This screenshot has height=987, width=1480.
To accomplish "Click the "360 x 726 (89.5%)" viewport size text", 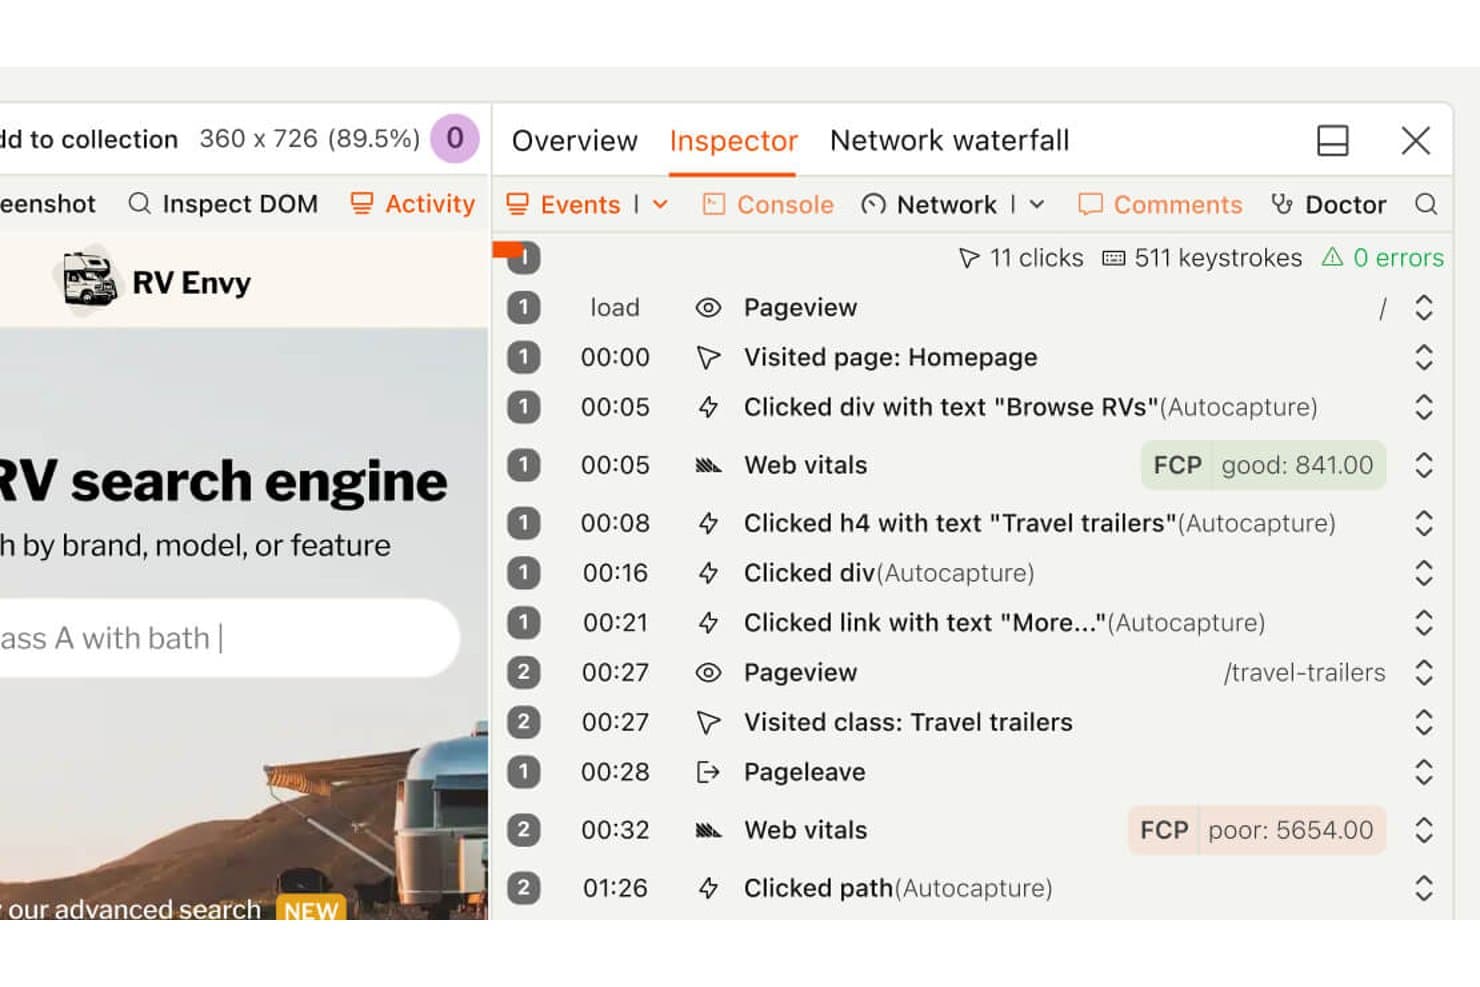I will pyautogui.click(x=309, y=139).
